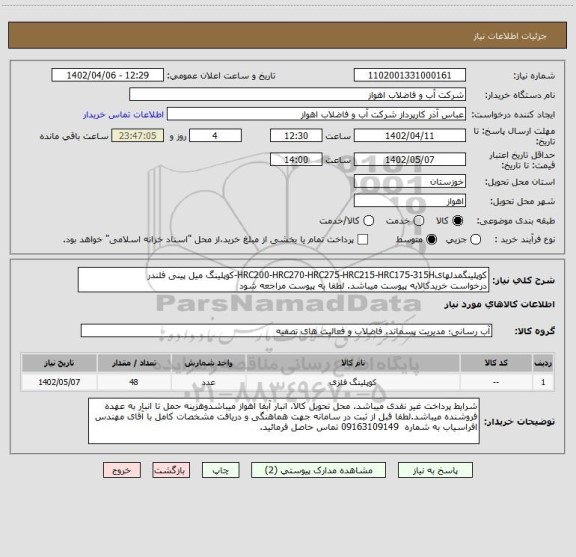Click the شرح کلی نیاز description box
Image resolution: width=576 pixels, height=557 pixels.
(284, 280)
